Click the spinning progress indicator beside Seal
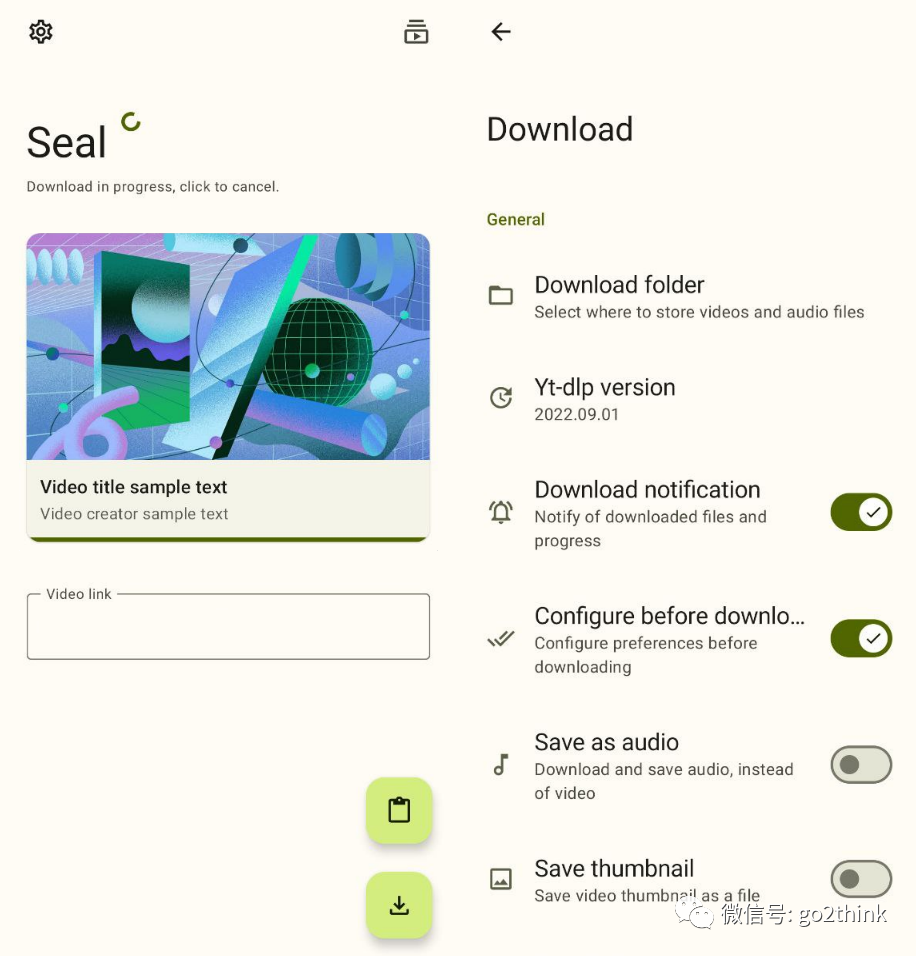The width and height of the screenshot is (916, 956). coord(131,122)
